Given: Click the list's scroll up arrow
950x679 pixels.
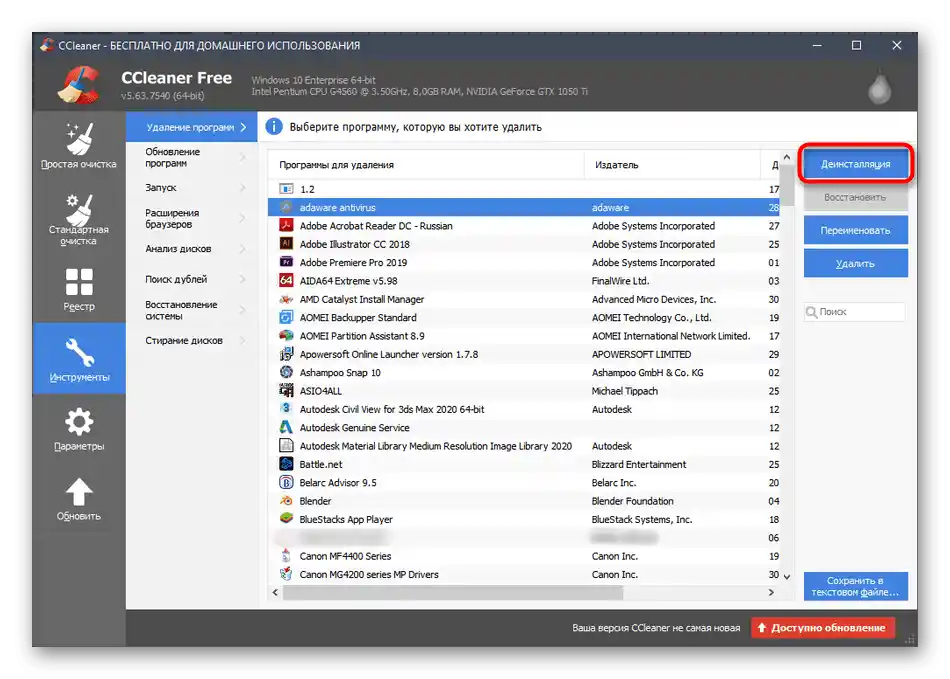Looking at the screenshot, I should point(786,157).
